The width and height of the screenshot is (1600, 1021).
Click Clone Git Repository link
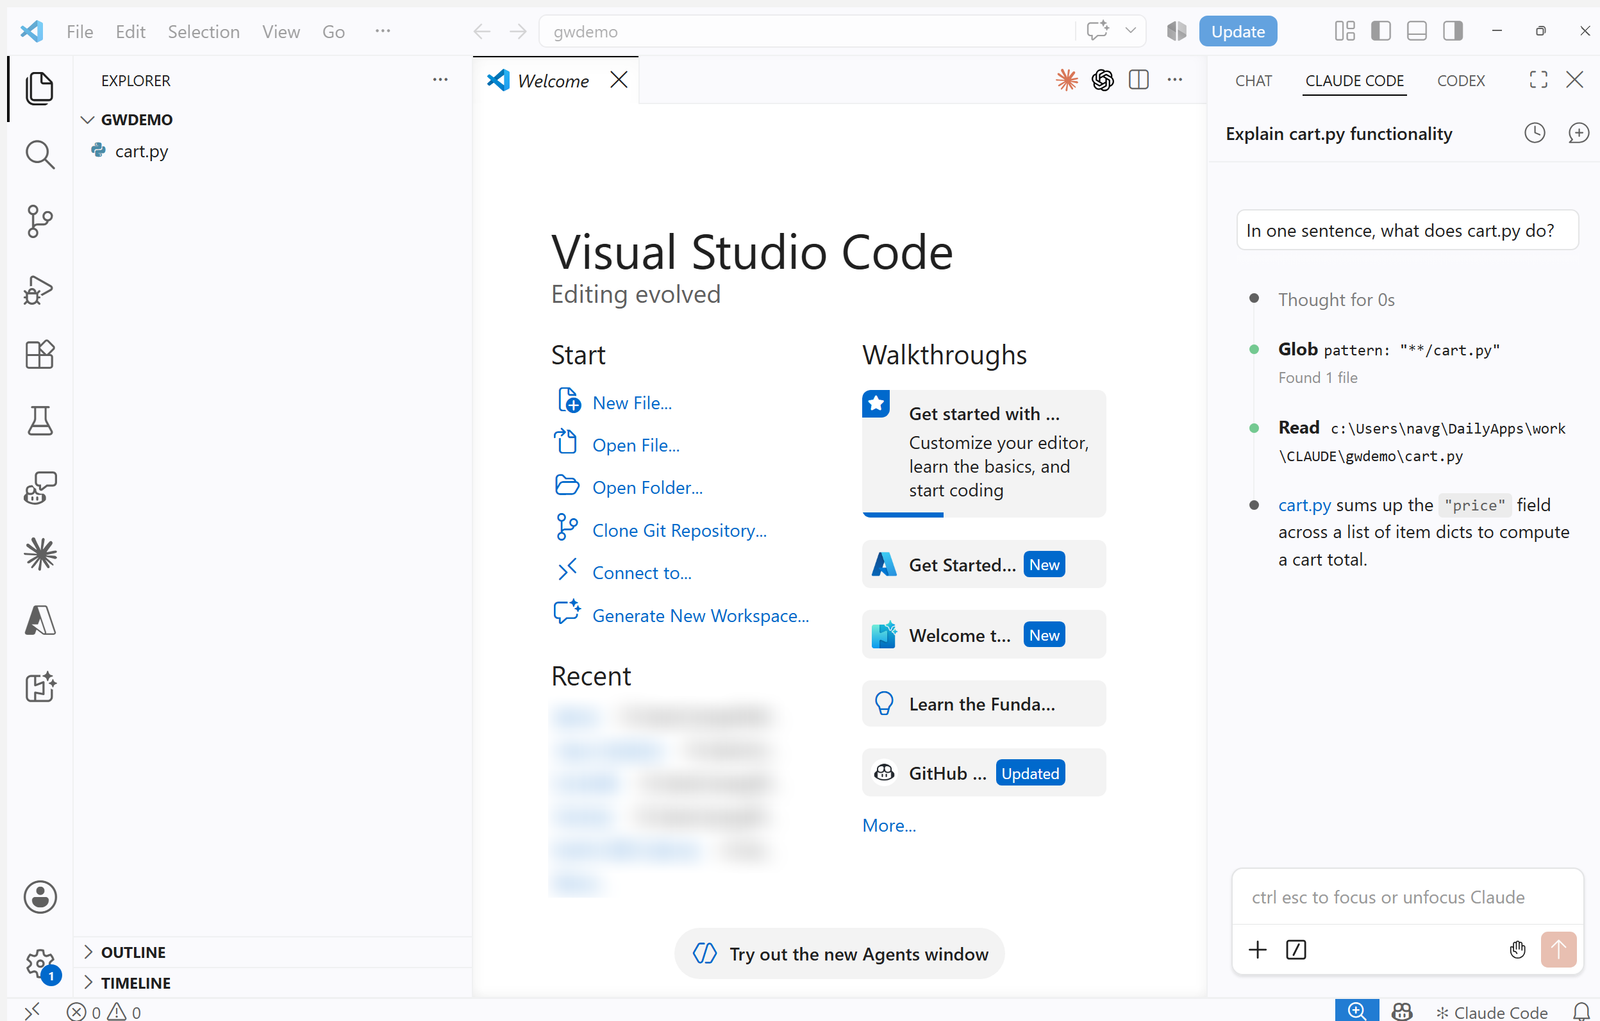pos(679,530)
